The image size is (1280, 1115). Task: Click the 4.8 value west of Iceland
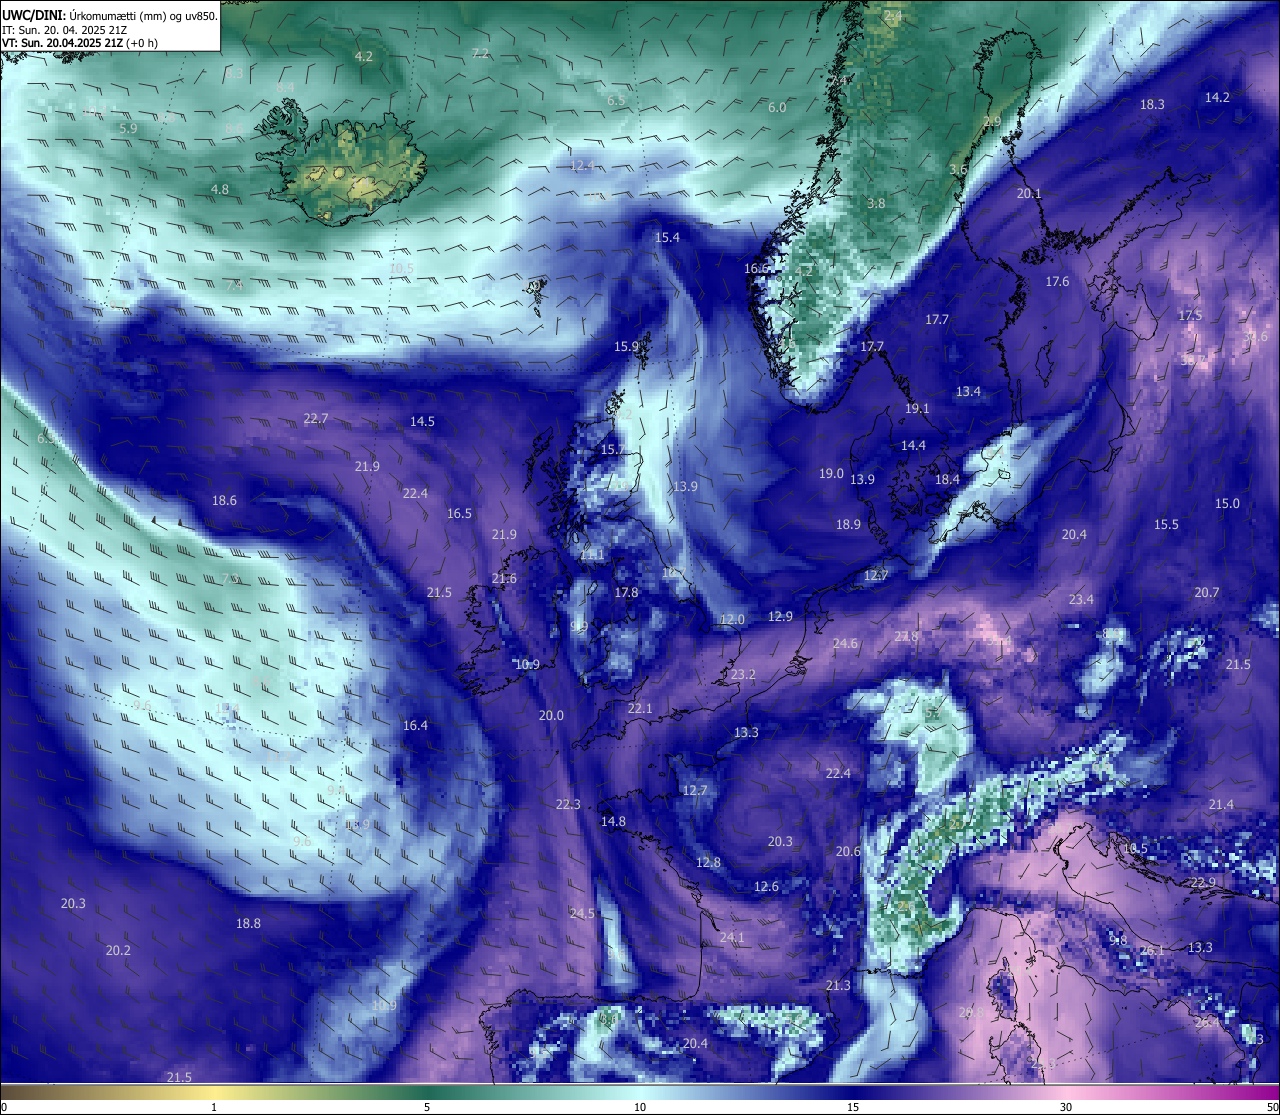click(220, 189)
